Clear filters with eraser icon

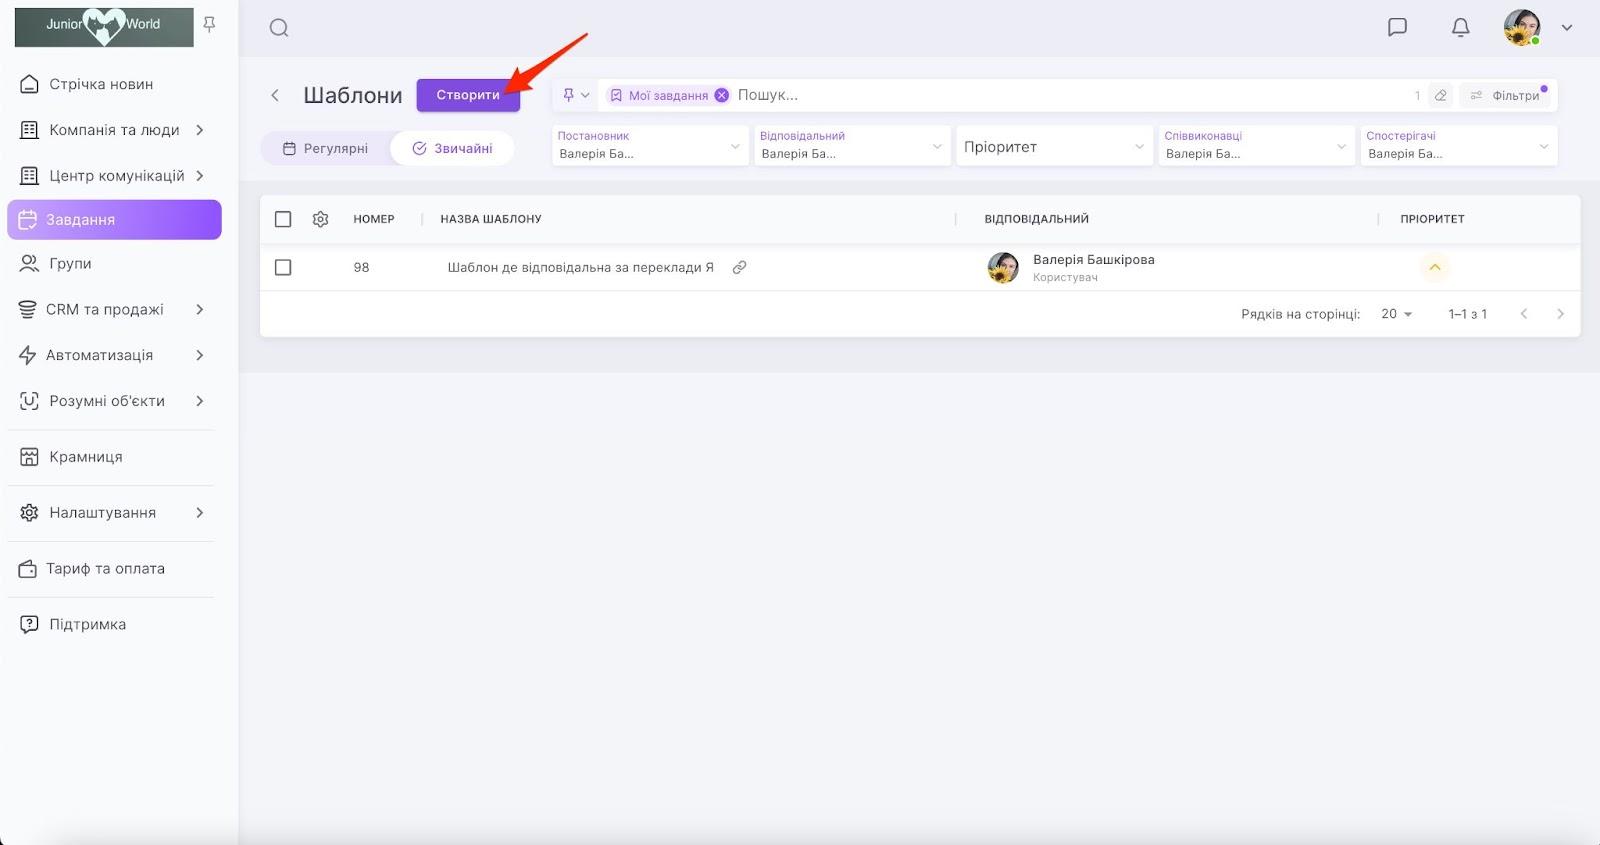coord(1440,95)
